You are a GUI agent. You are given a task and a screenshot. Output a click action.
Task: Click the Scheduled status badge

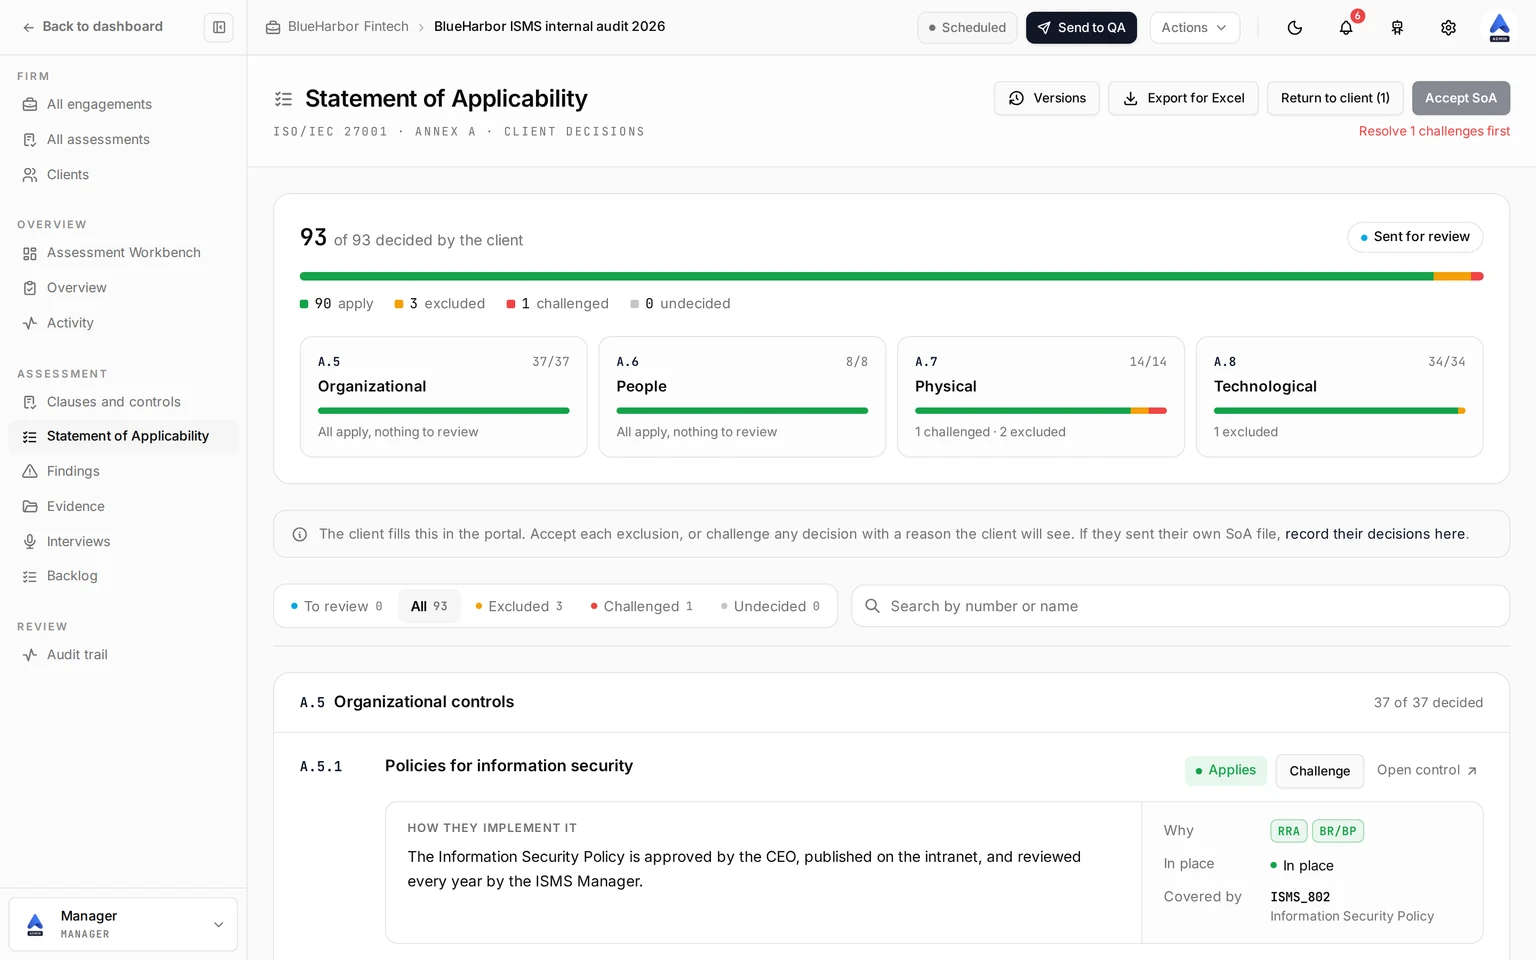tap(967, 27)
